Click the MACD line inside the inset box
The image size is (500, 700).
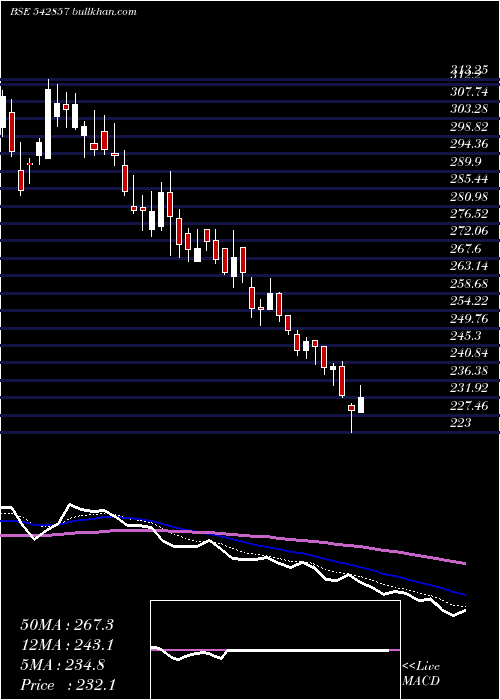click(x=270, y=652)
